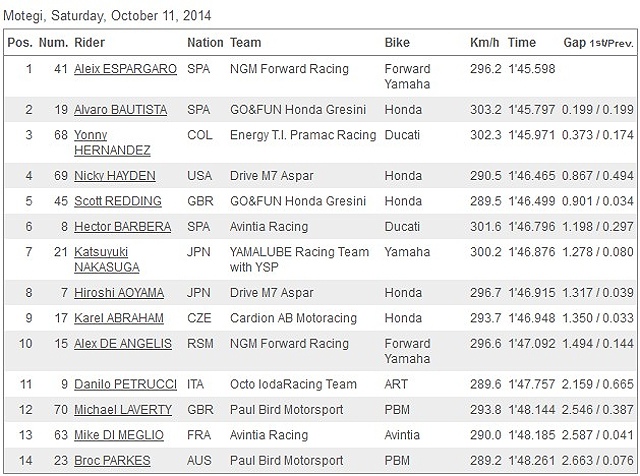The image size is (640, 476).
Task: Click Mike DI MEGLIO rider link
Action: coord(120,435)
